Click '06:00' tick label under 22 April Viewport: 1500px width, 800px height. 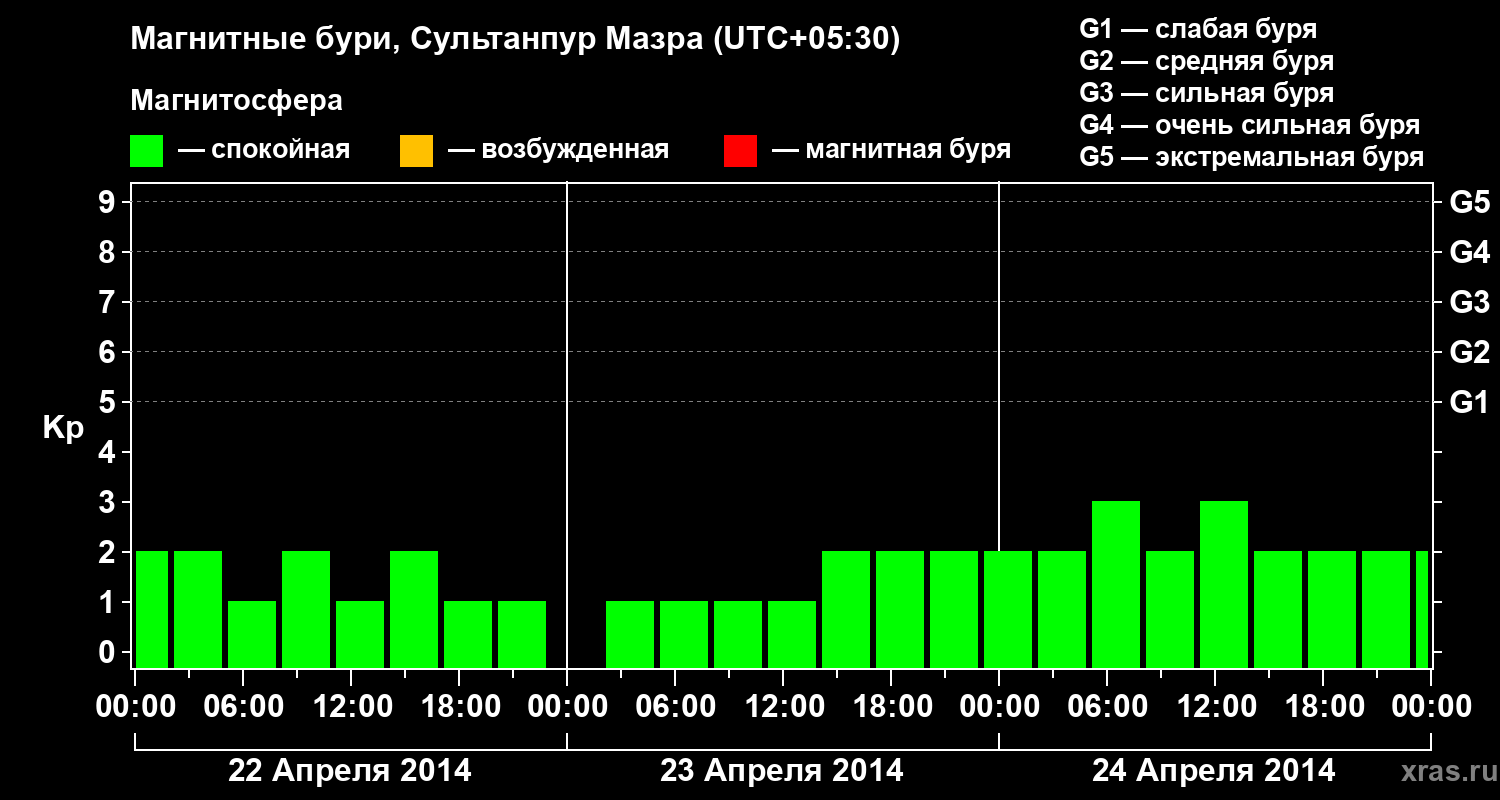coord(242,707)
